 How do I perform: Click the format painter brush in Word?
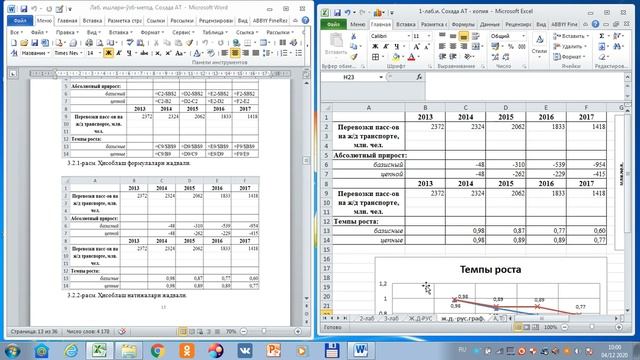coord(189,42)
